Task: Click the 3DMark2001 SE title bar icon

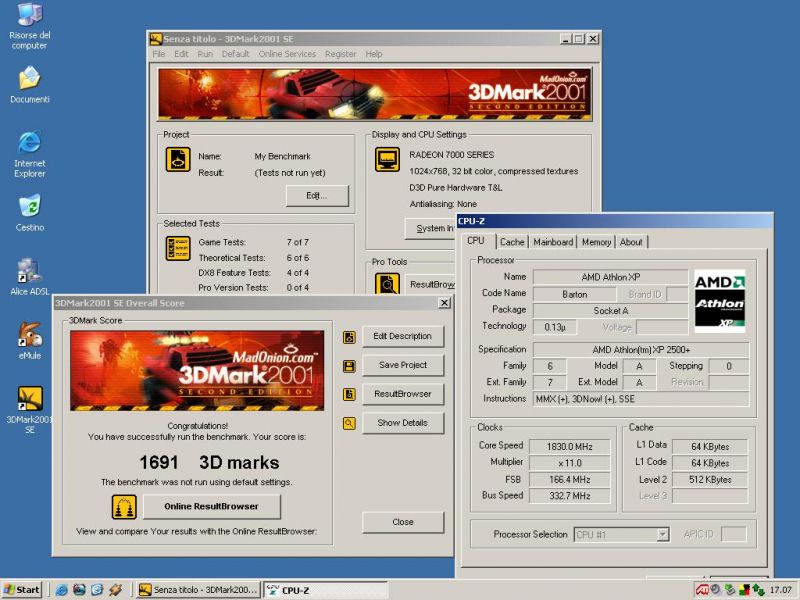Action: tap(156, 39)
